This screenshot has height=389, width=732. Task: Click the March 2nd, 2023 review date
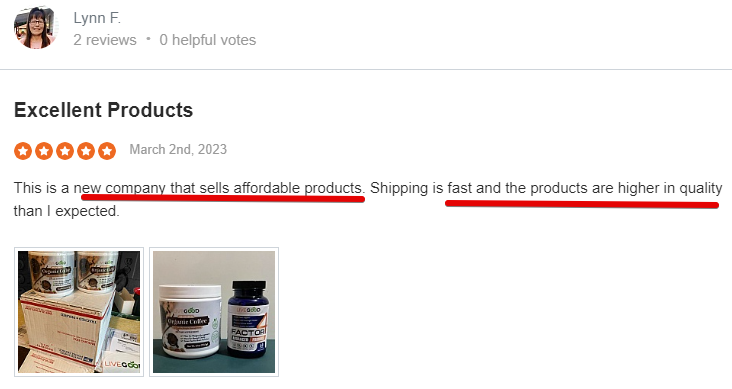(x=178, y=149)
